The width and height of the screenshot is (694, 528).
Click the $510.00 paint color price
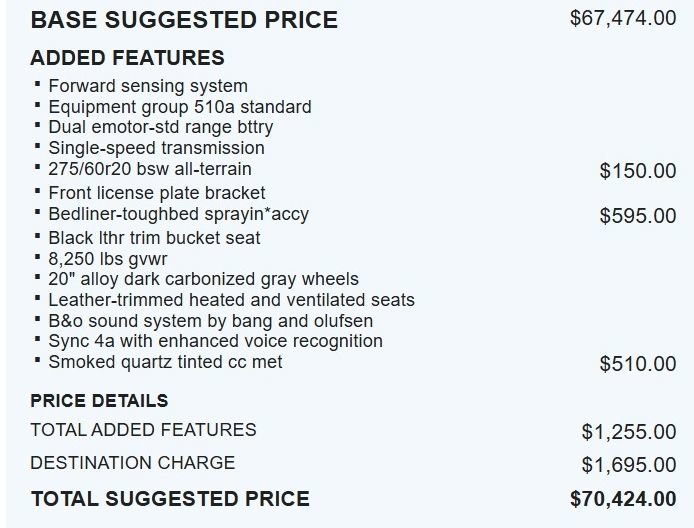tap(637, 365)
